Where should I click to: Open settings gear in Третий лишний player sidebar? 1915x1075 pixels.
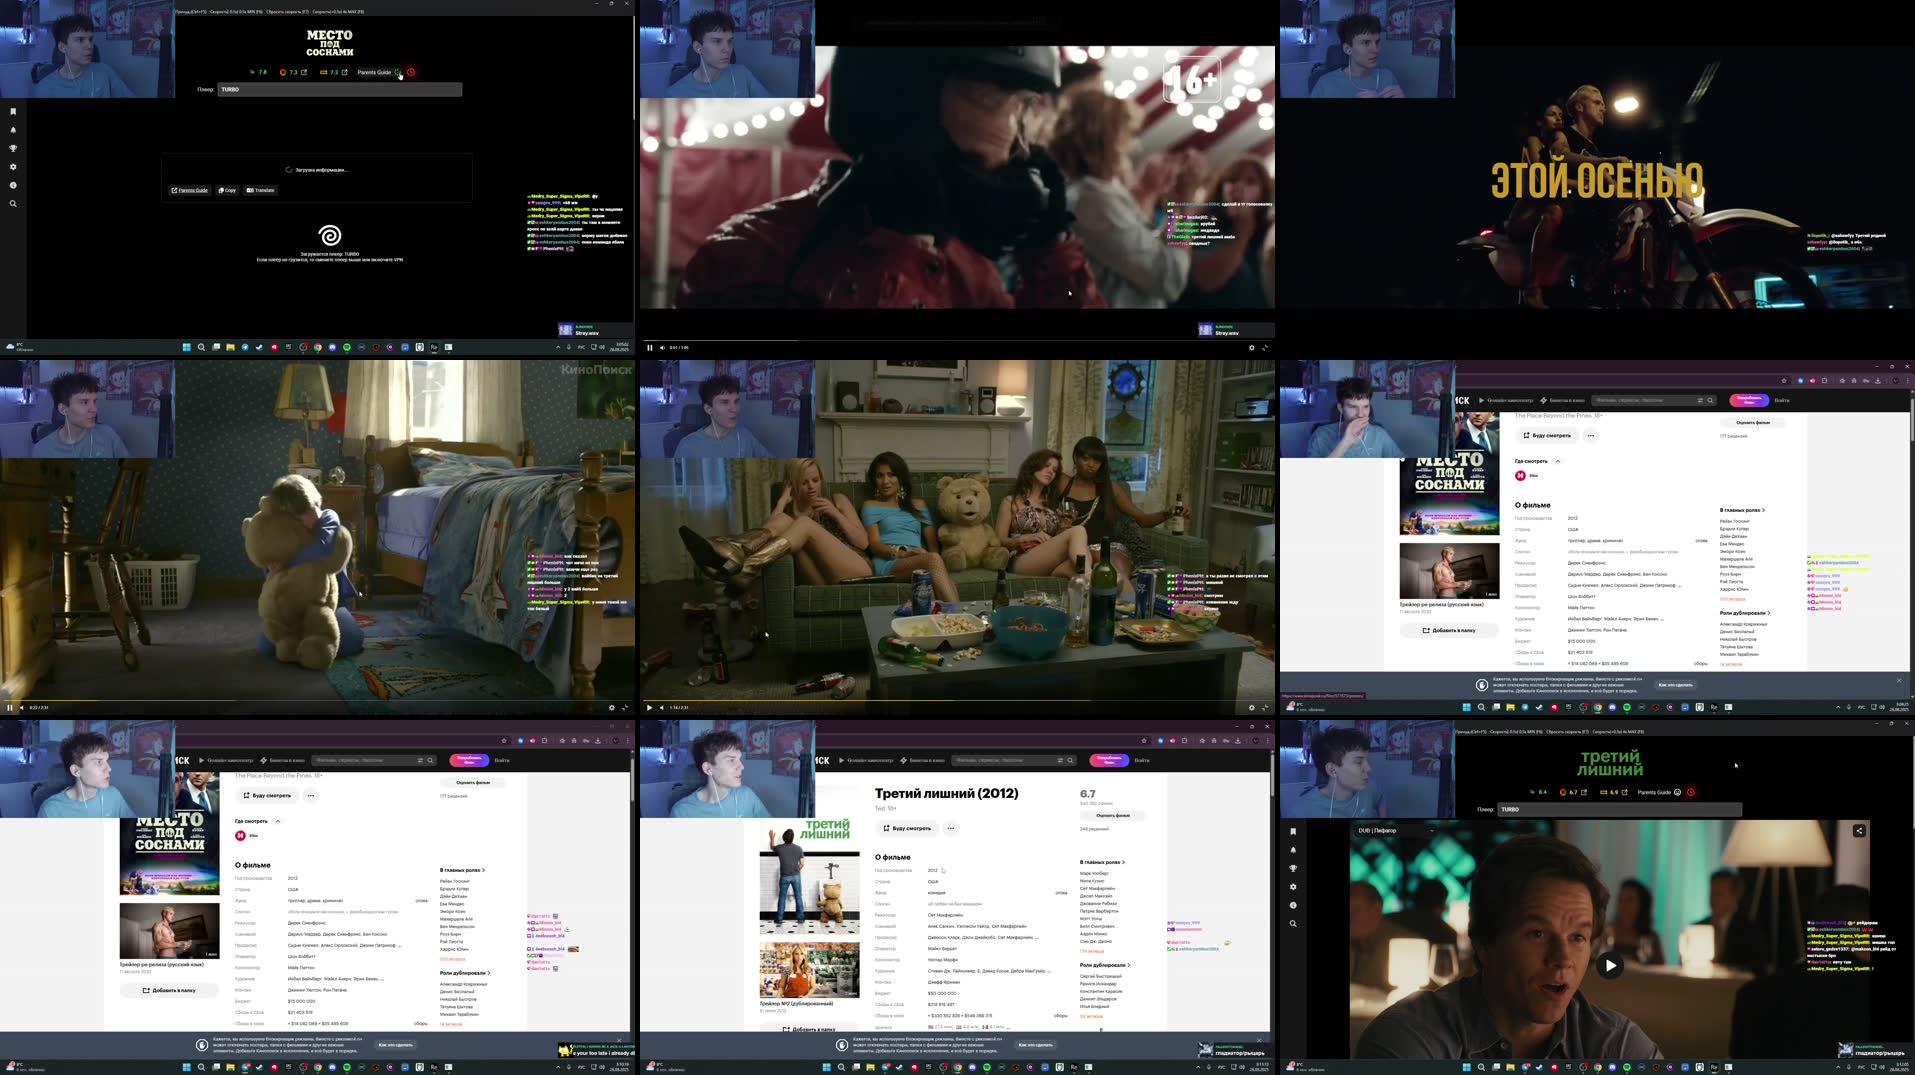click(1293, 887)
